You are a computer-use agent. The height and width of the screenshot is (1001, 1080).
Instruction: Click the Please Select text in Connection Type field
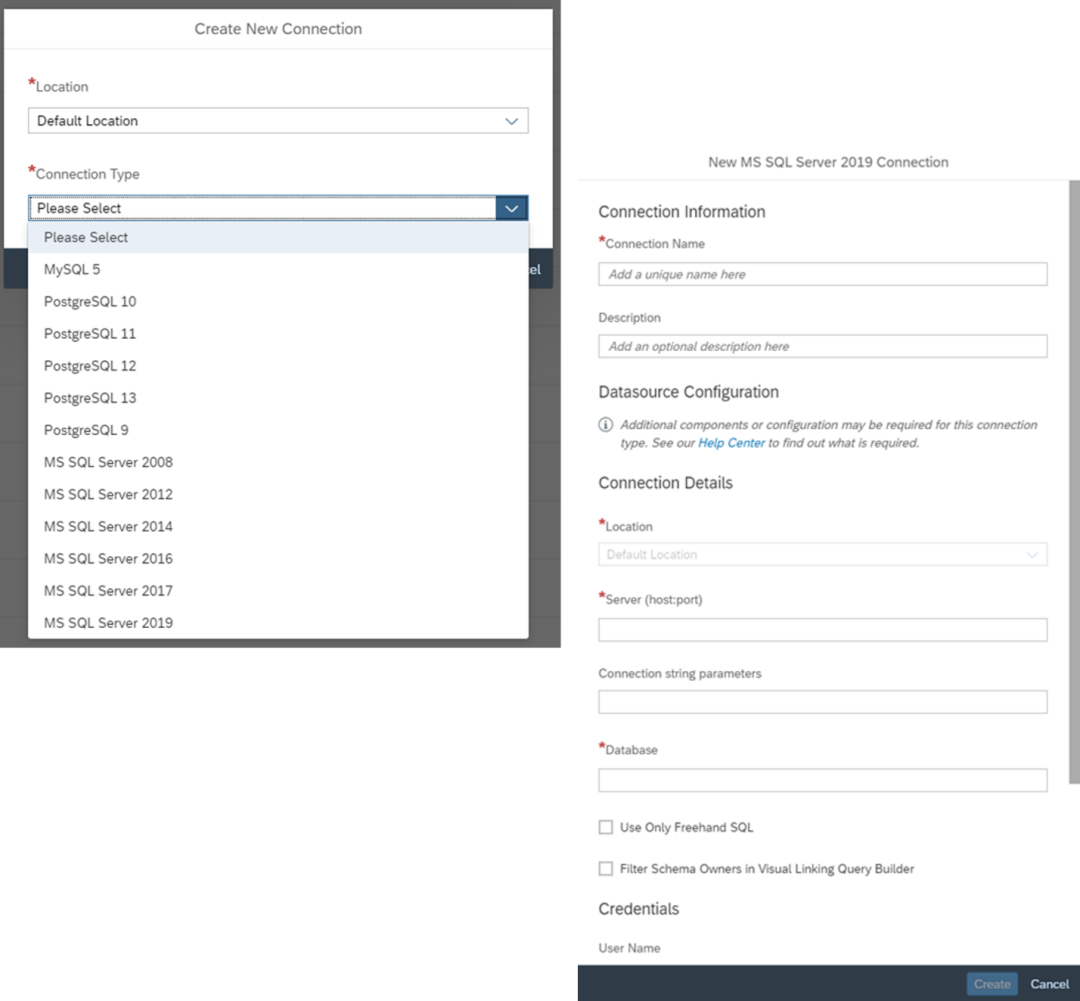[79, 208]
